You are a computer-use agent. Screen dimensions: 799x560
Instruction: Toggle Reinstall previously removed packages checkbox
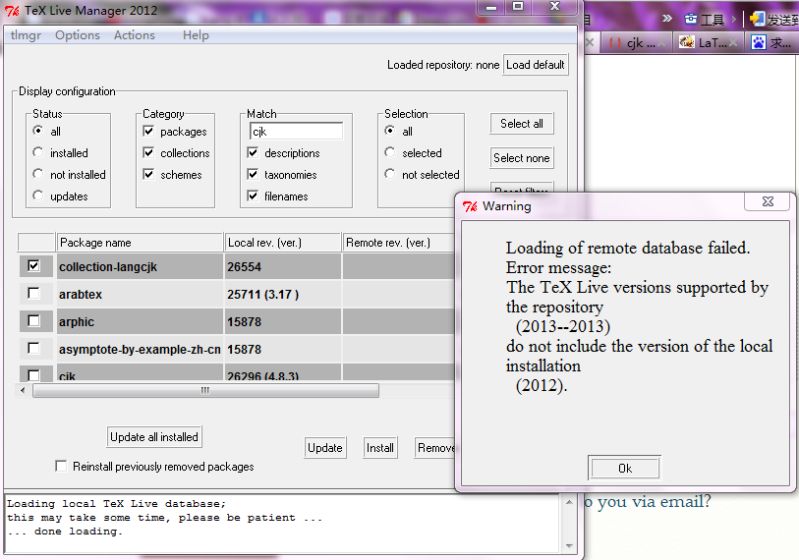click(61, 466)
